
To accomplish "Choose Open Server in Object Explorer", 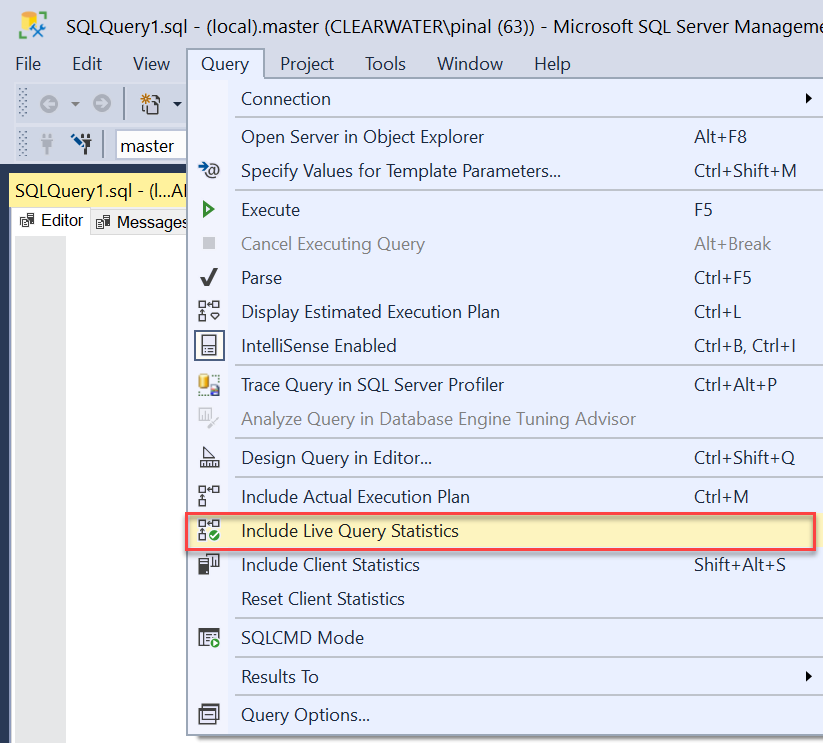I will click(x=505, y=137).
